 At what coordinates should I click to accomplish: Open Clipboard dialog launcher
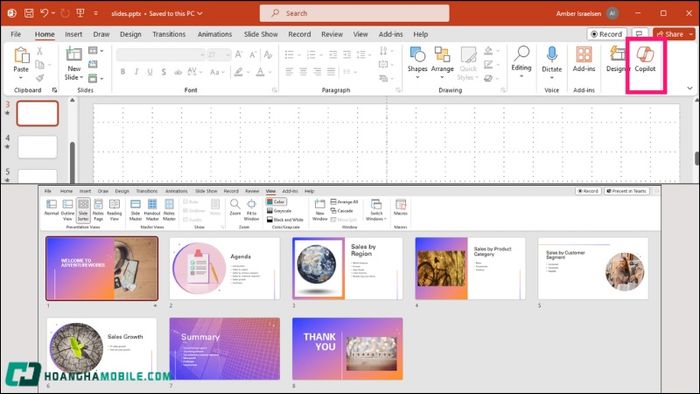54,90
